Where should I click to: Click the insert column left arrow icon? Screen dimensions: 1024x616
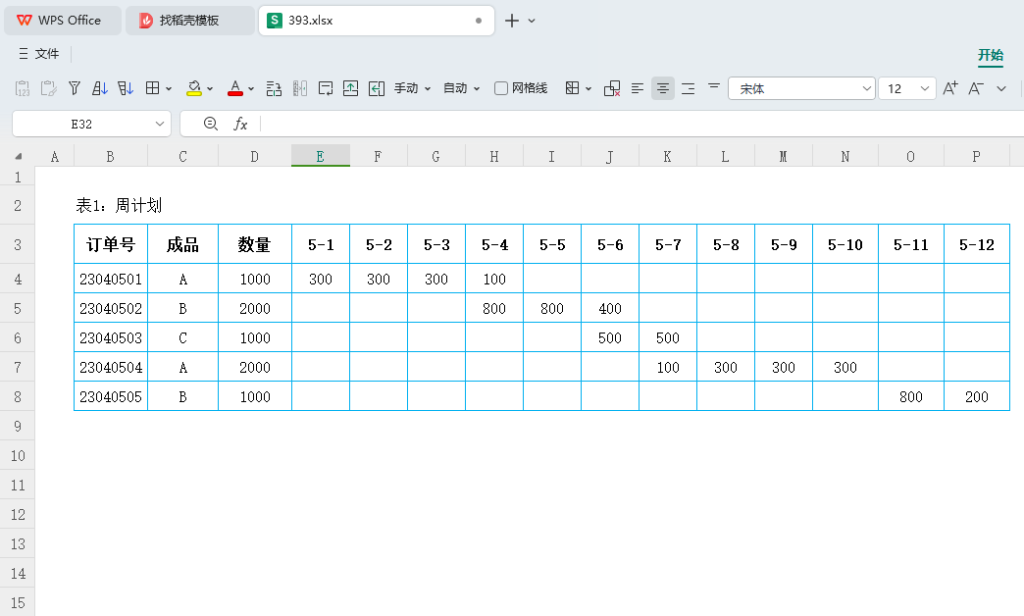pyautogui.click(x=376, y=88)
